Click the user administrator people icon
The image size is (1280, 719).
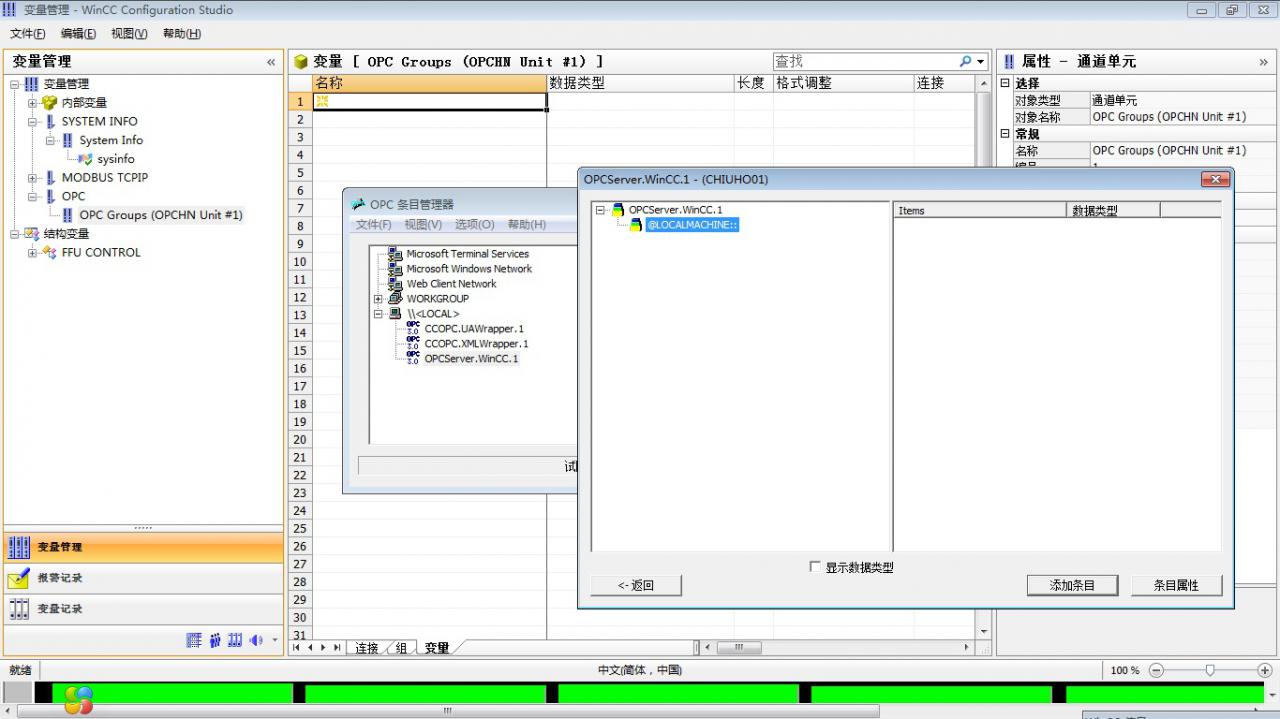click(215, 640)
